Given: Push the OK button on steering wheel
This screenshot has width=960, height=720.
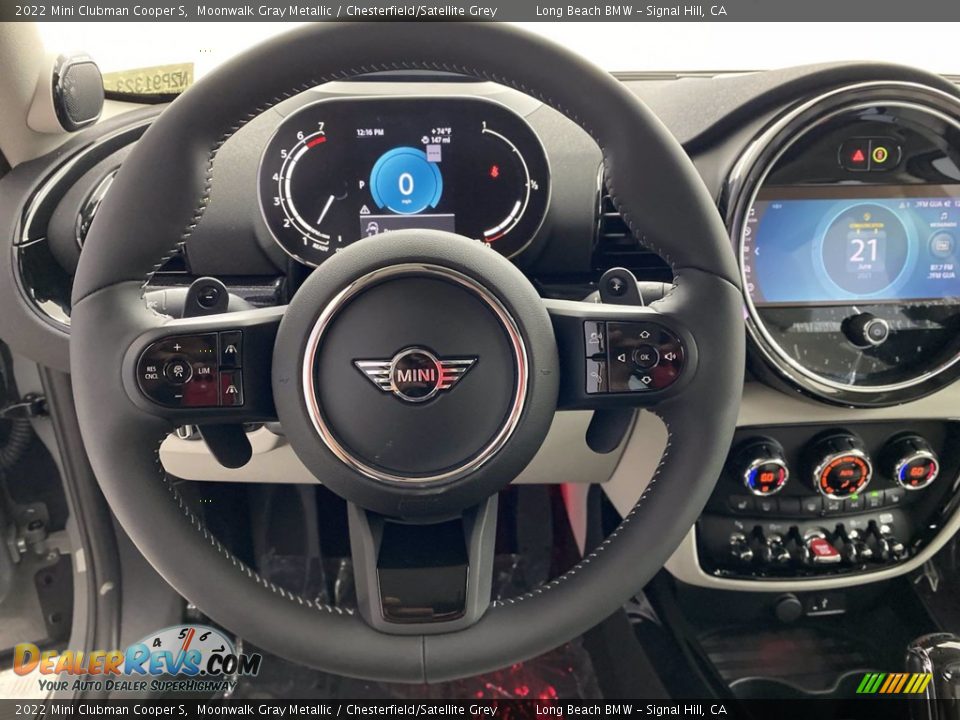Looking at the screenshot, I should 645,356.
